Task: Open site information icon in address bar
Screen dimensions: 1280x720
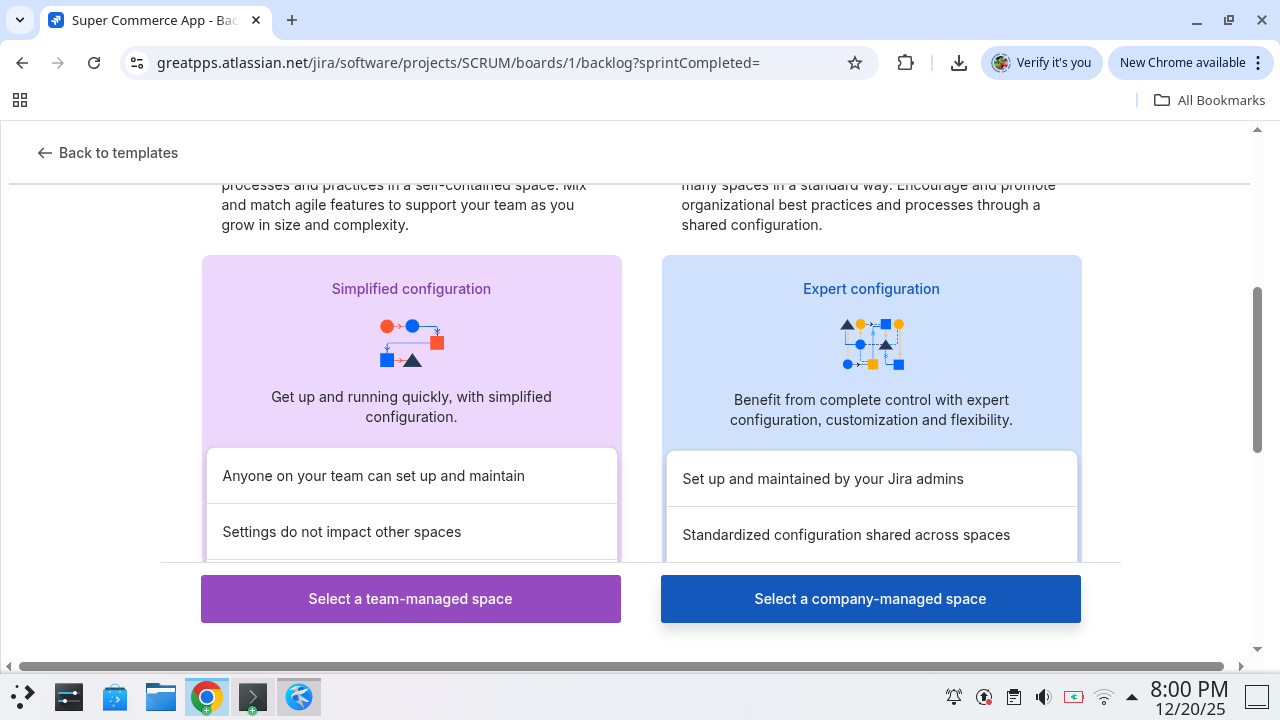Action: [x=138, y=63]
